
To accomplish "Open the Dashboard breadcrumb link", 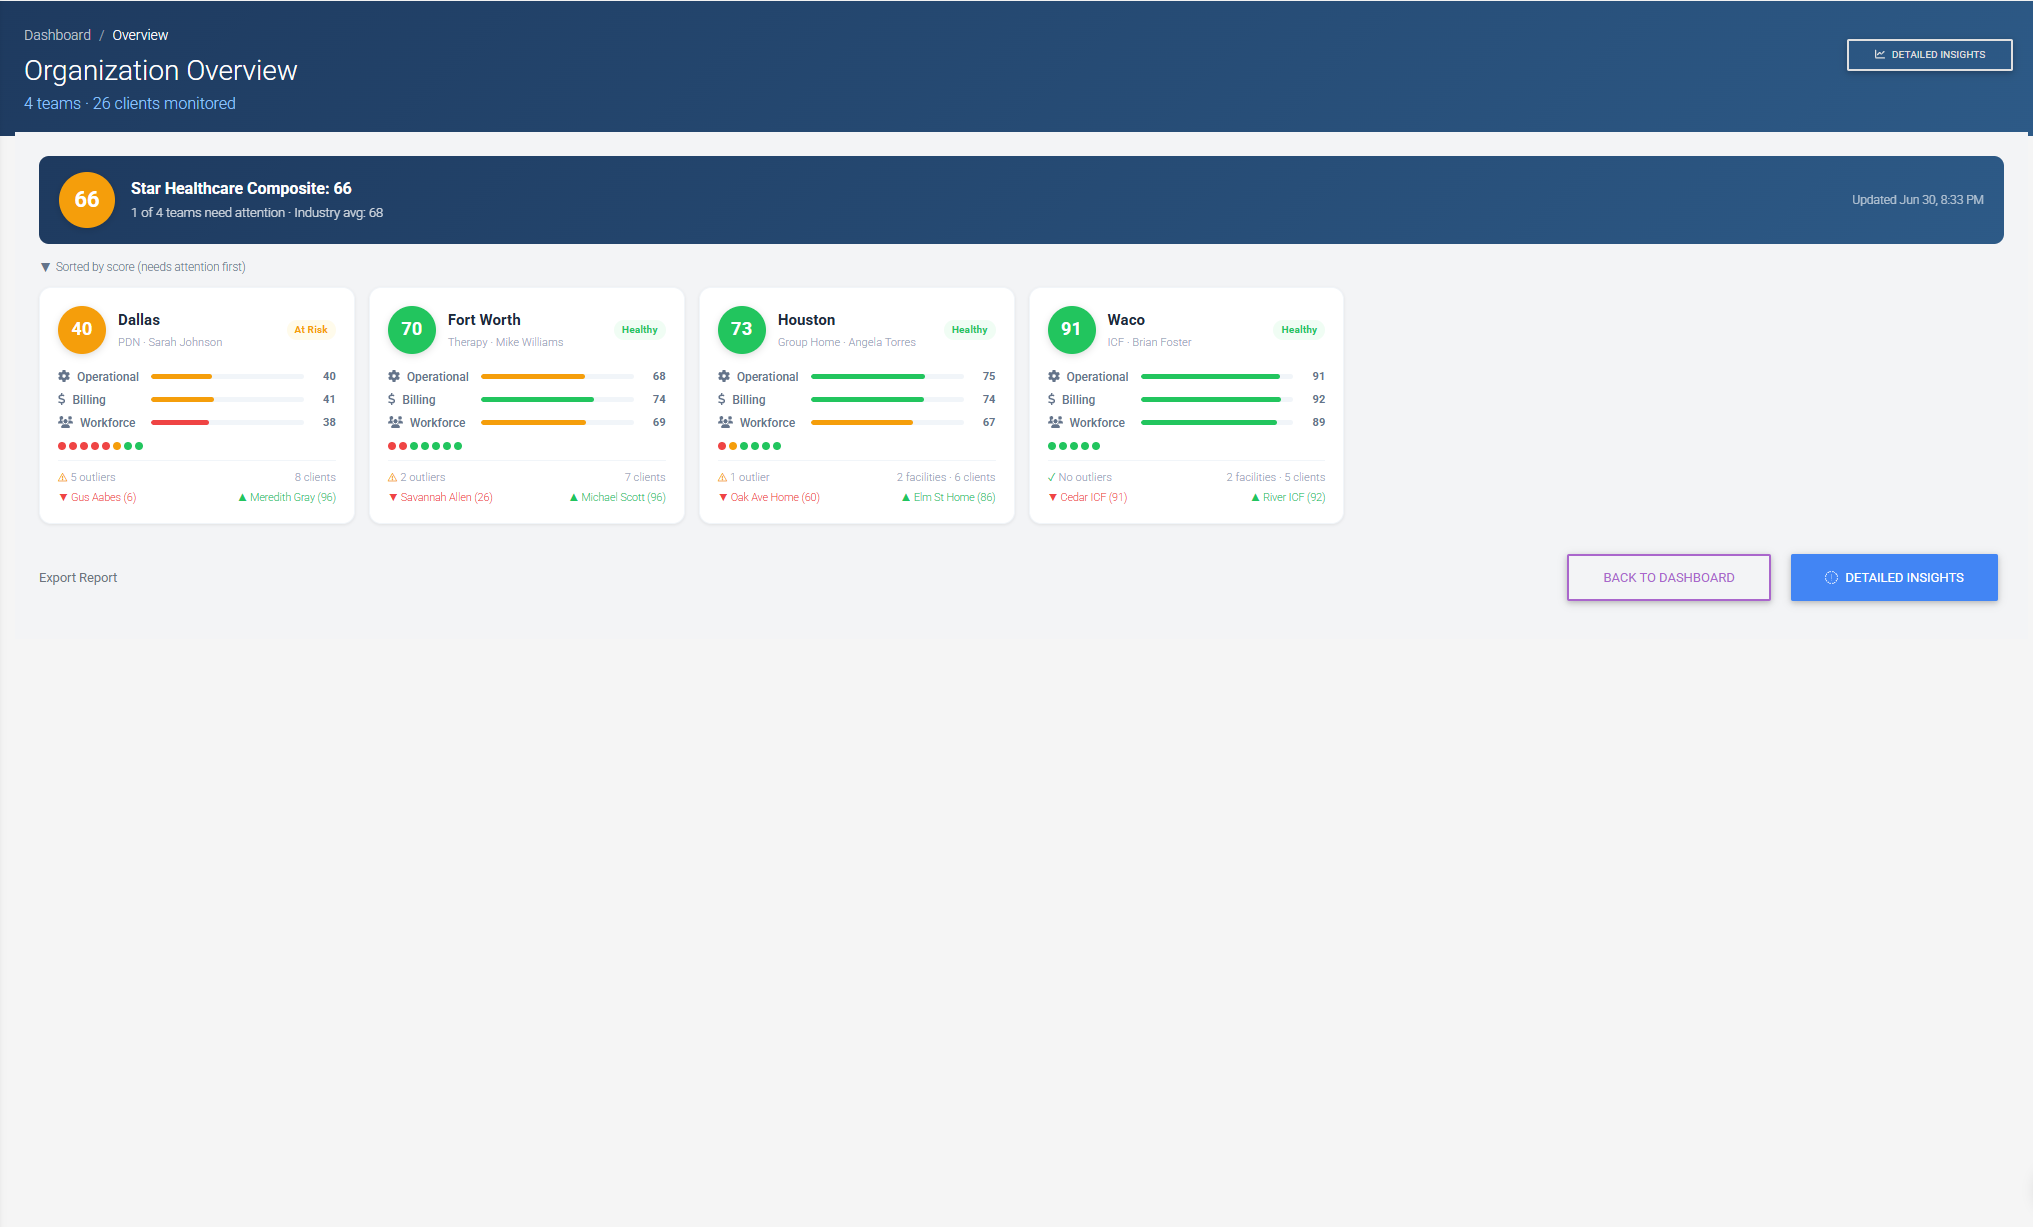I will [57, 35].
